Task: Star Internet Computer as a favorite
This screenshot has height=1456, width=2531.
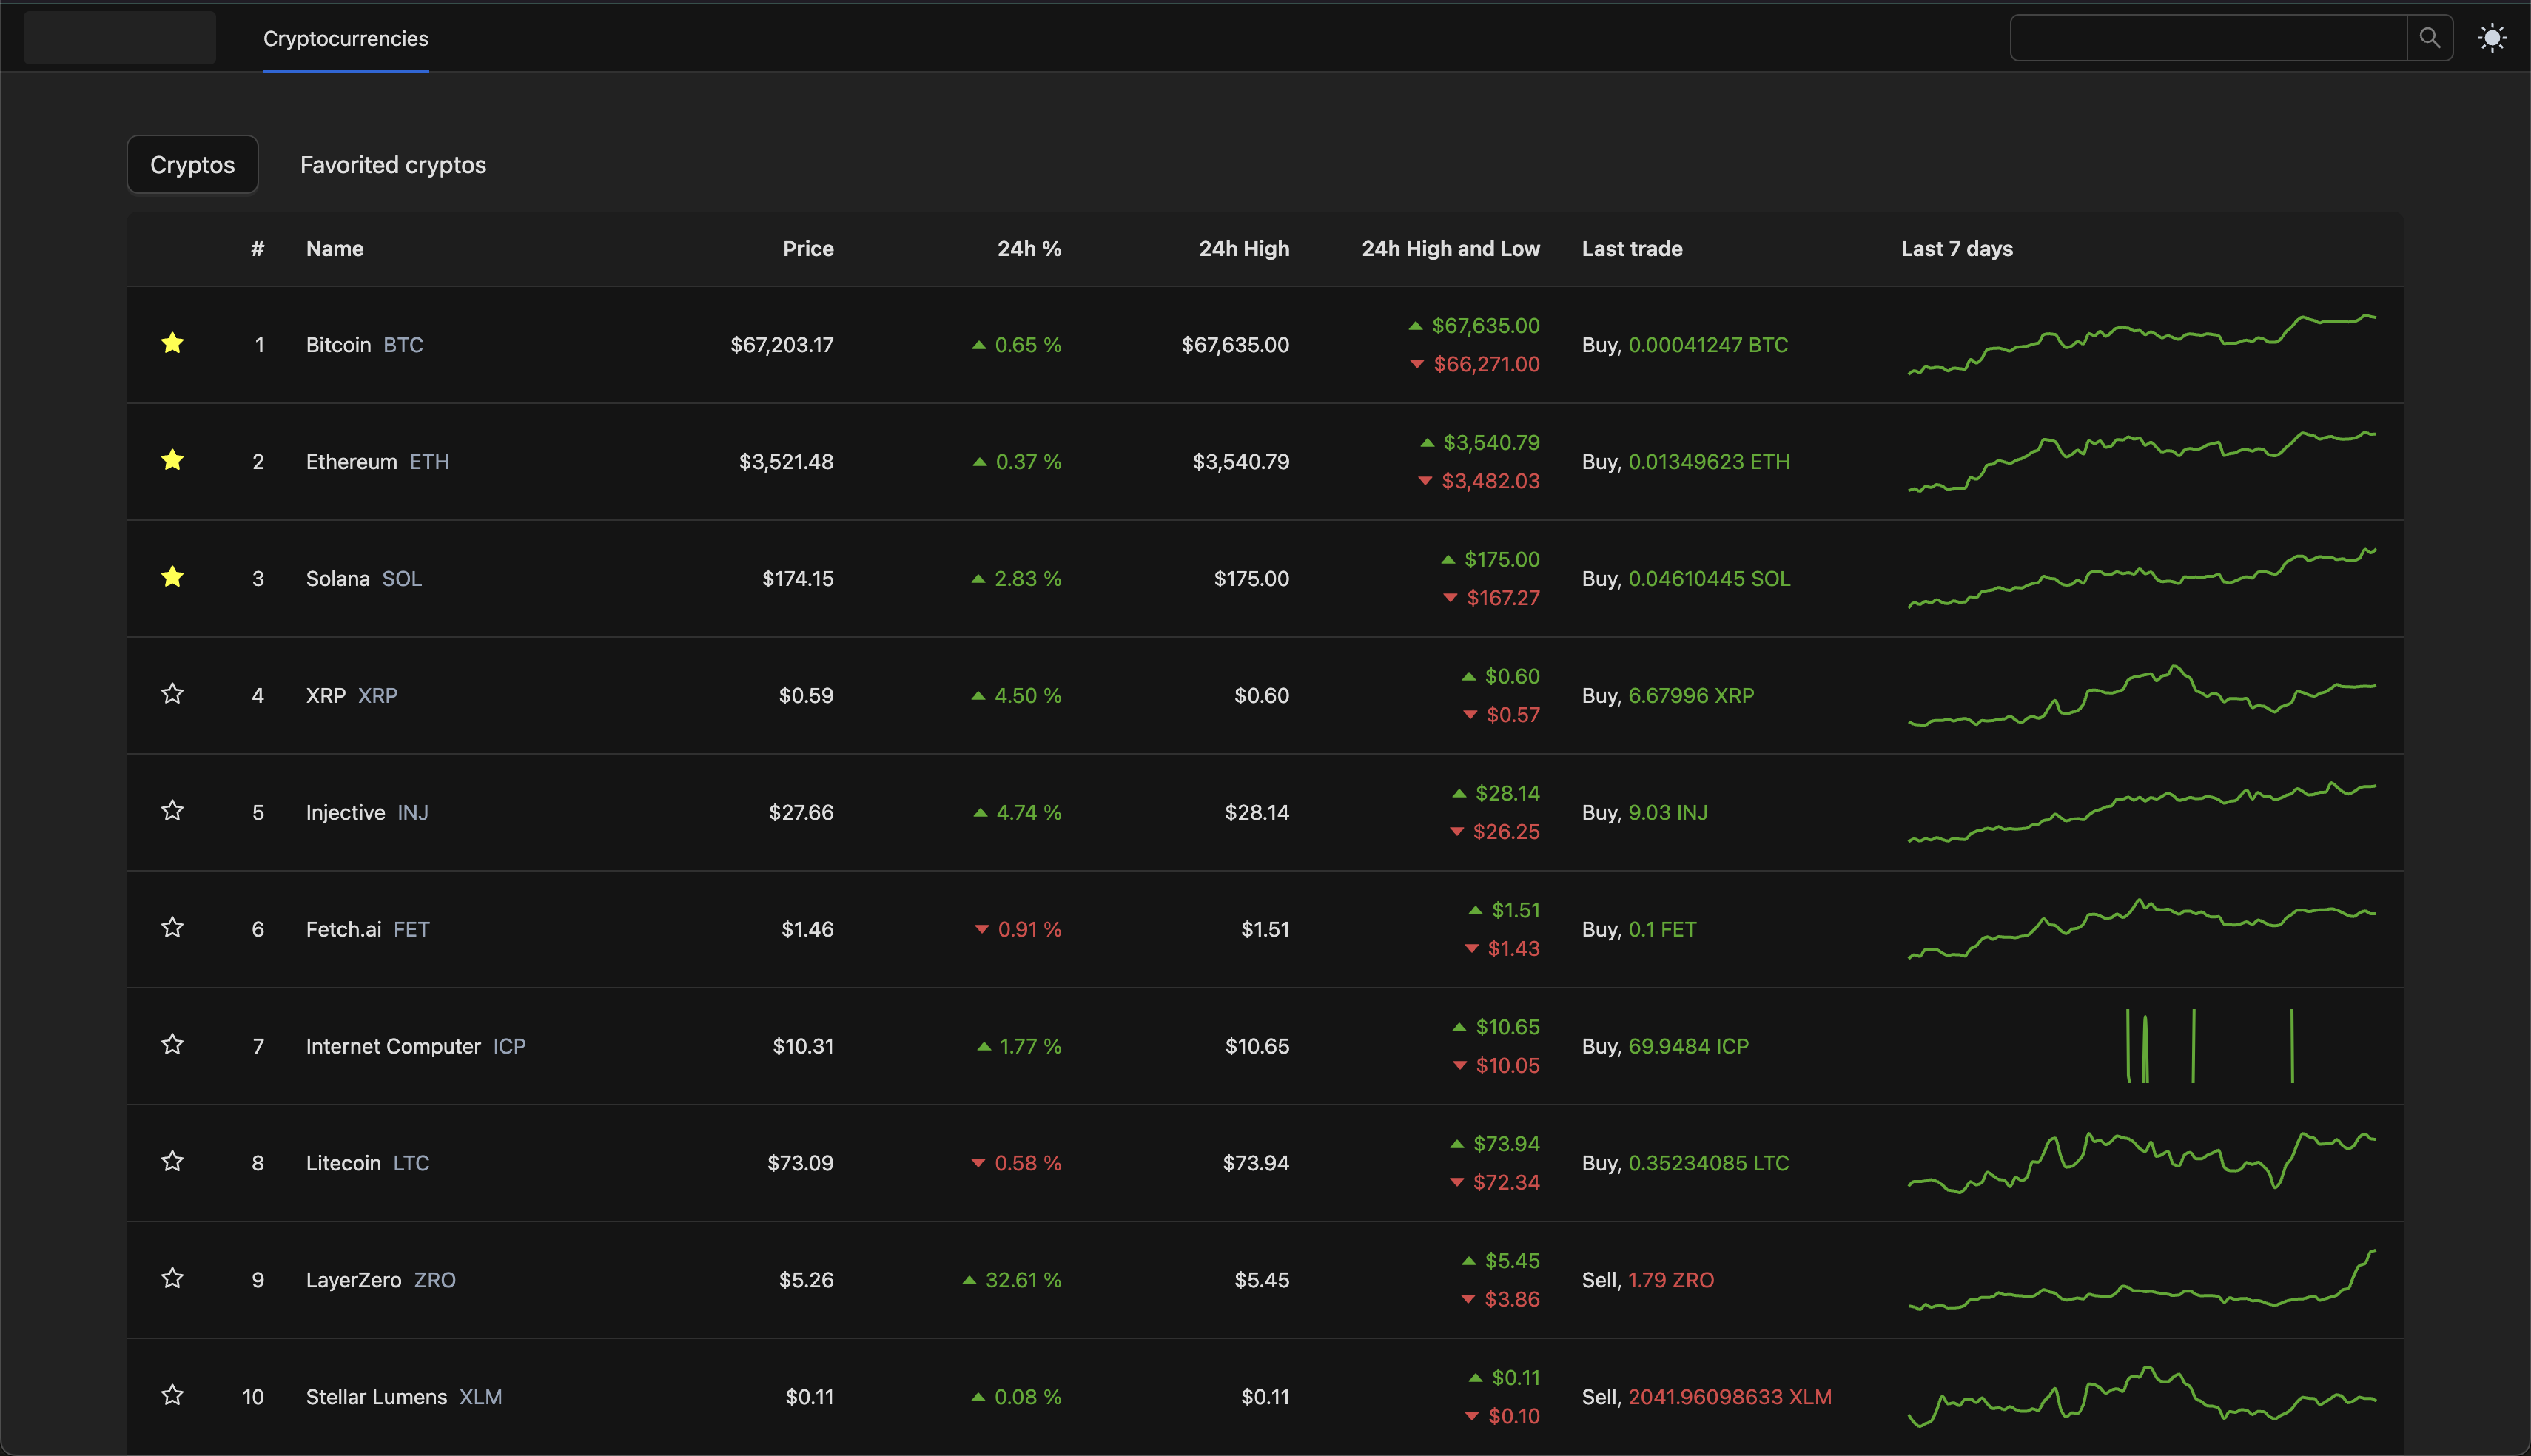Action: point(172,1045)
